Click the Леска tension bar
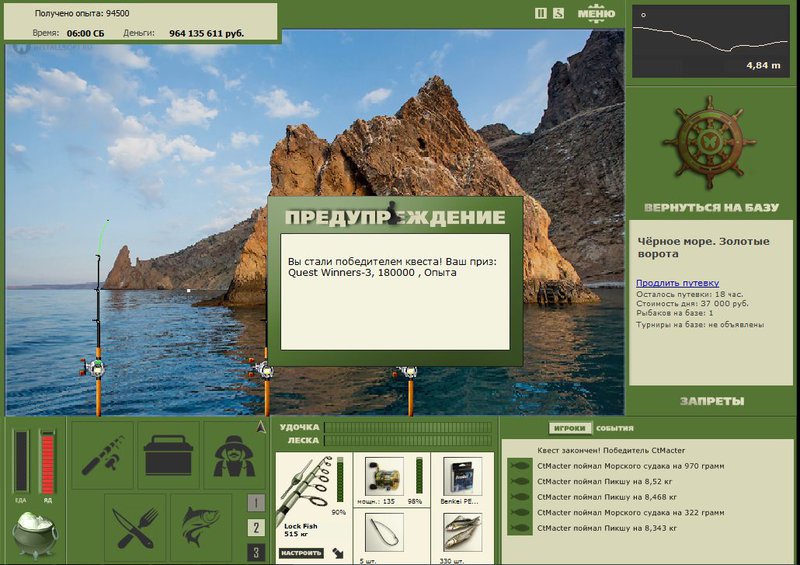The image size is (800, 565). [408, 440]
